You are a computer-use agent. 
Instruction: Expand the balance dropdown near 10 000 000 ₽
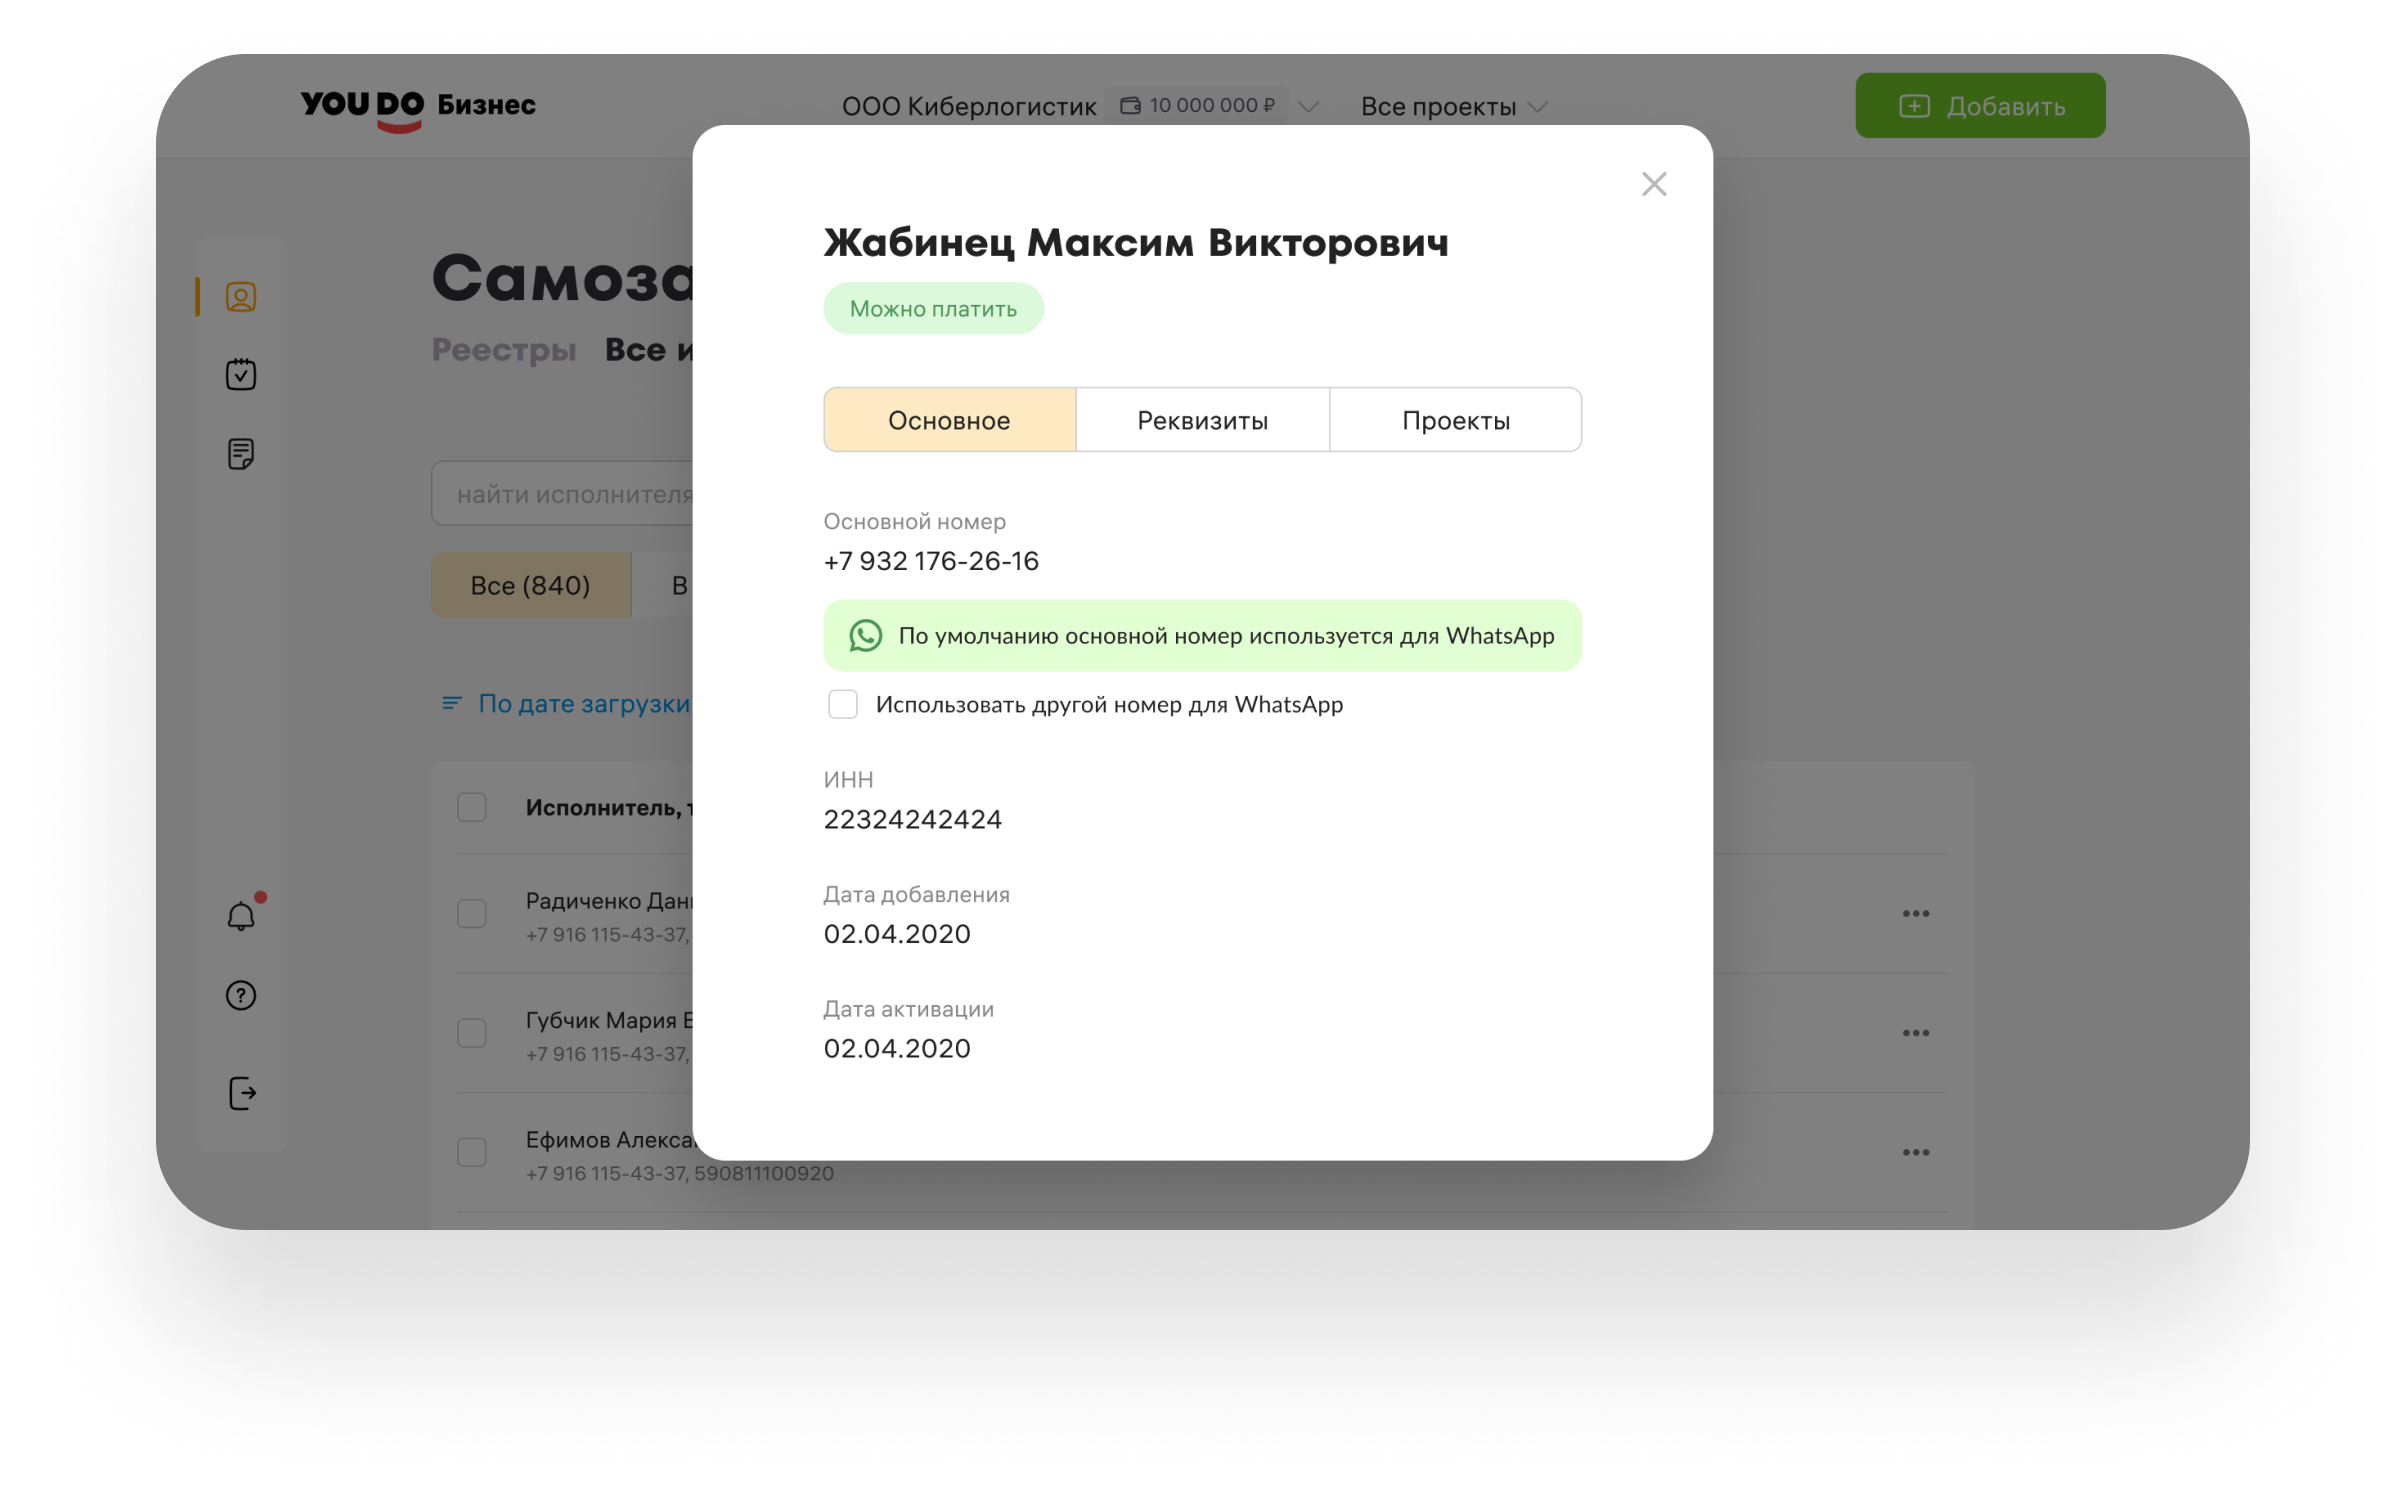tap(1310, 106)
